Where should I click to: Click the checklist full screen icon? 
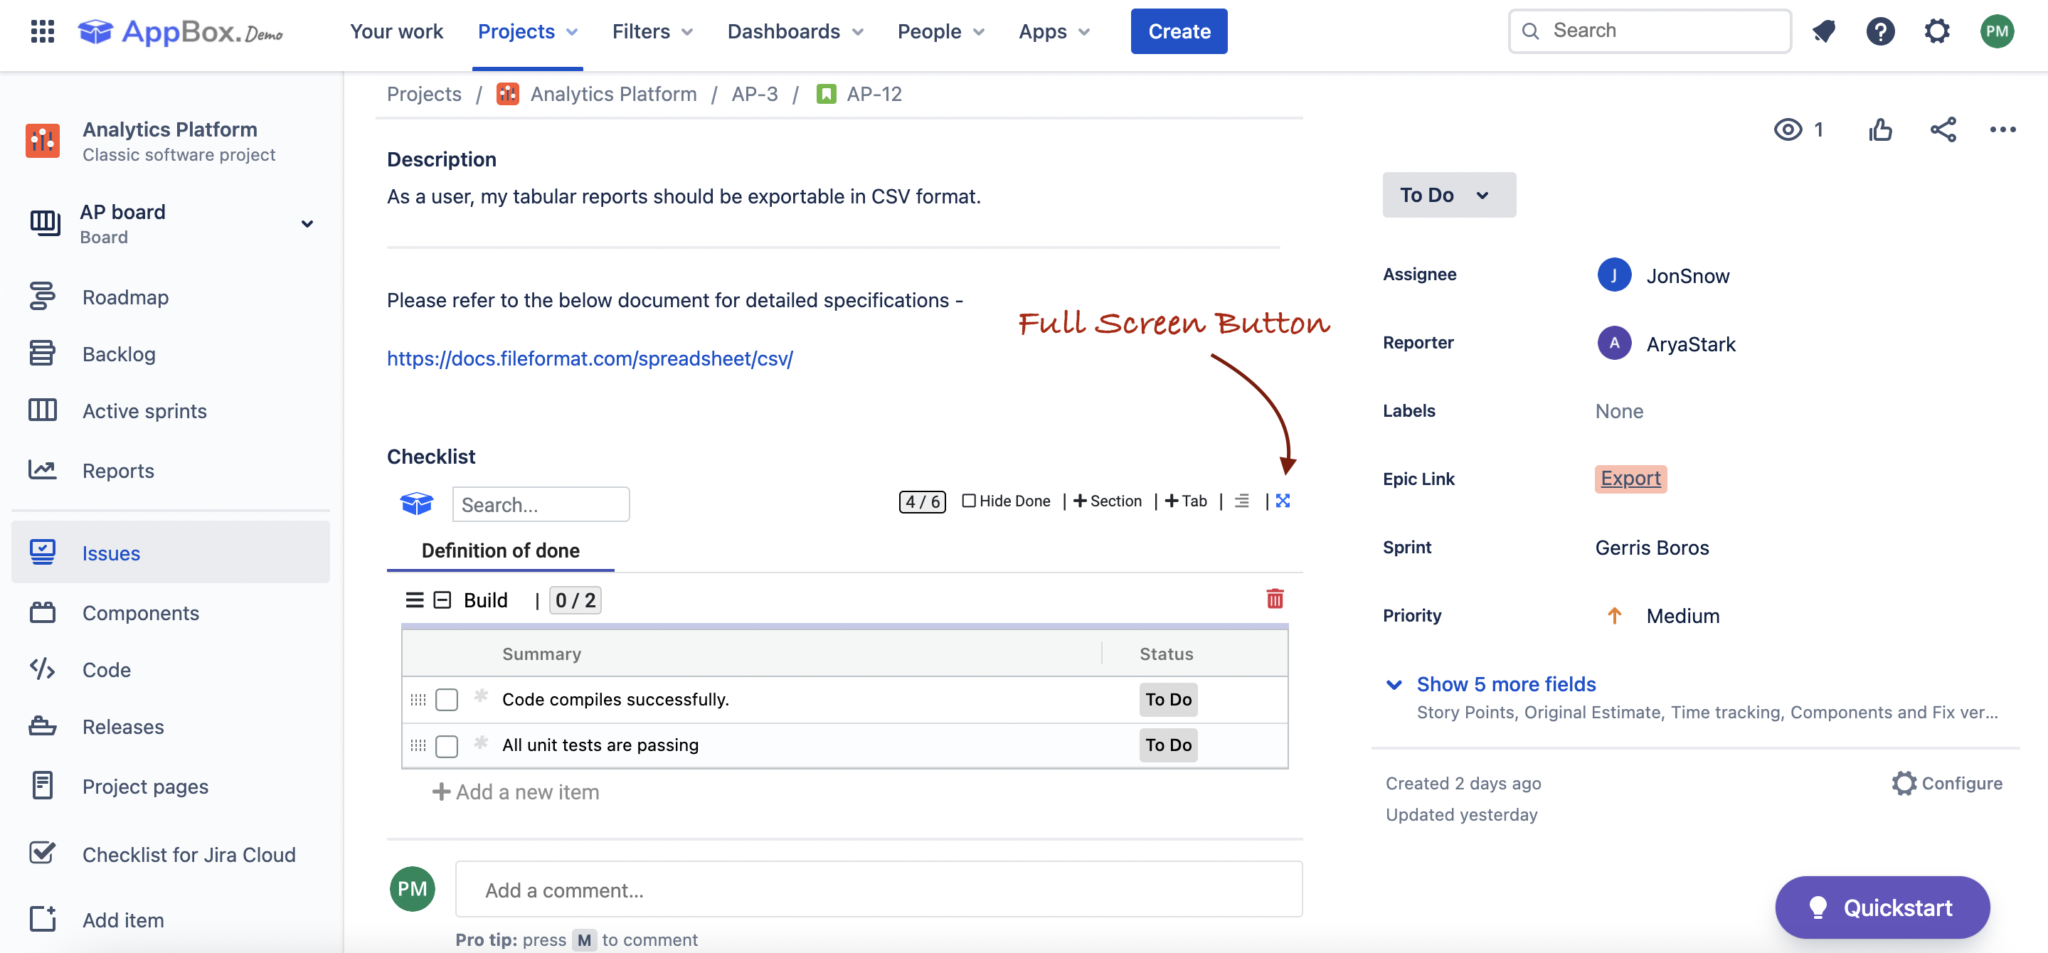coord(1283,501)
